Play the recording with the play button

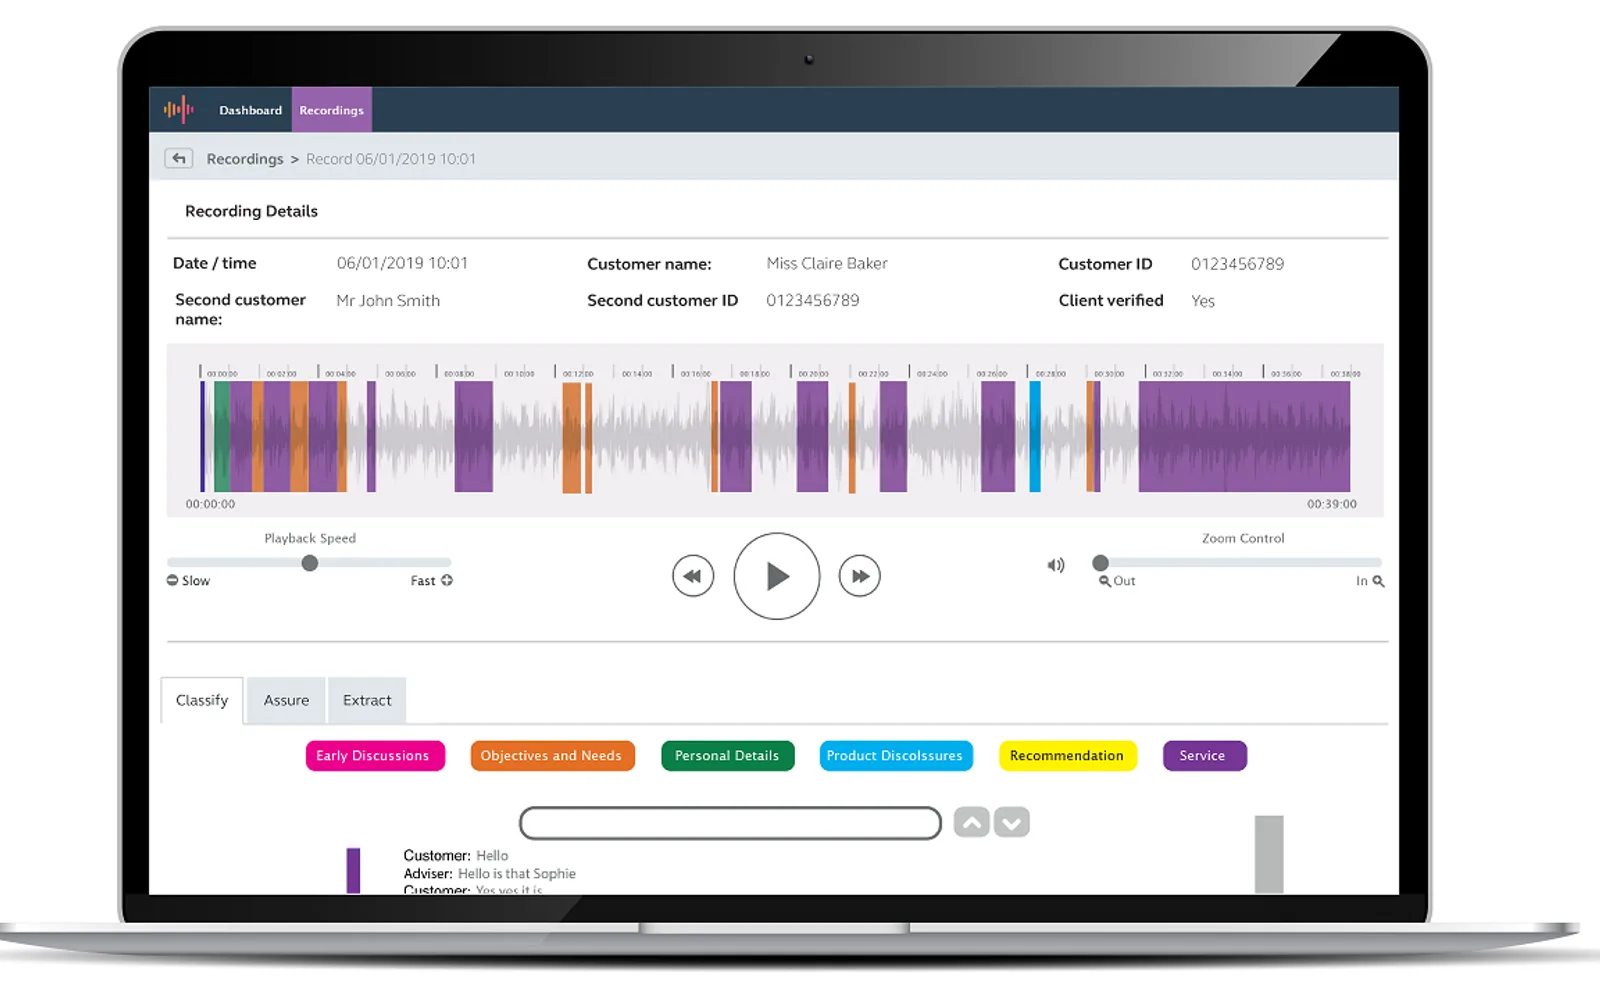click(777, 576)
